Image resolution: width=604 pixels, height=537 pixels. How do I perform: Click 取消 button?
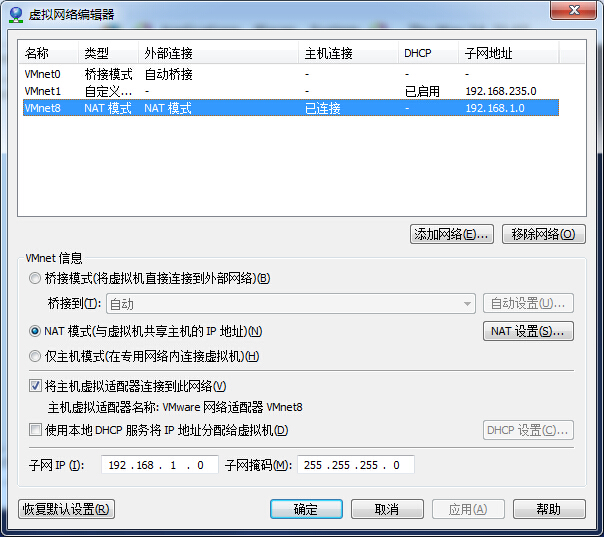(x=387, y=509)
